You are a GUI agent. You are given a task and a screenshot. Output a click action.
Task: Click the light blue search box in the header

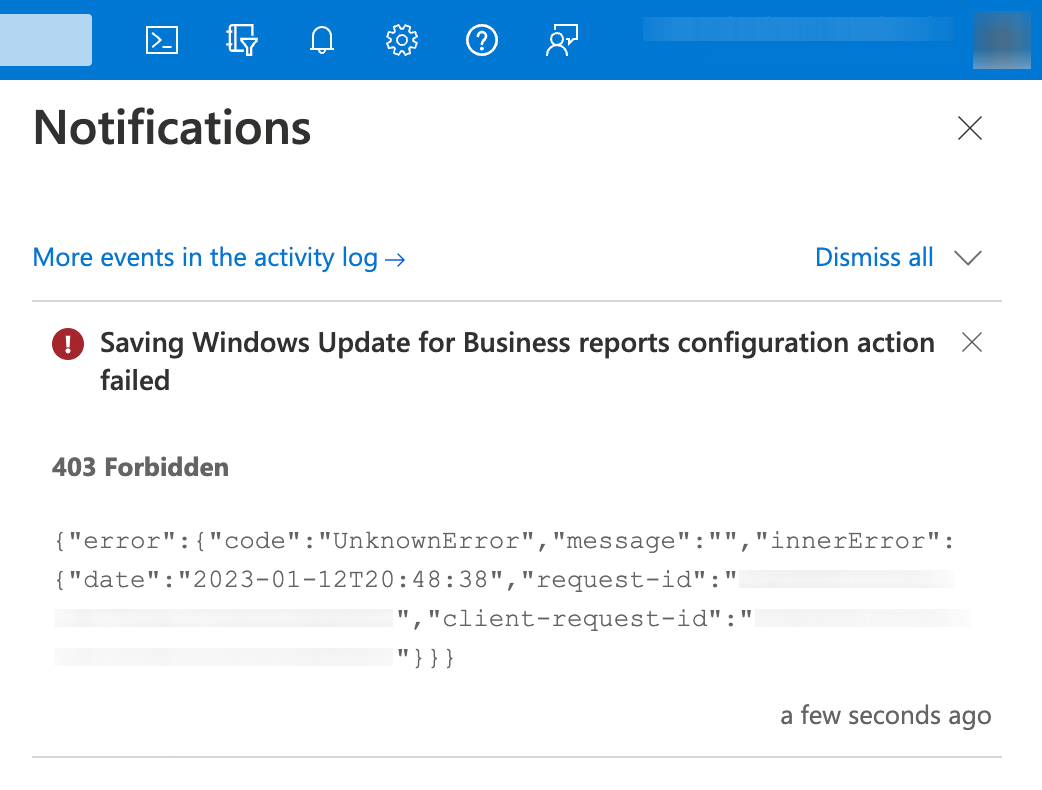click(46, 40)
